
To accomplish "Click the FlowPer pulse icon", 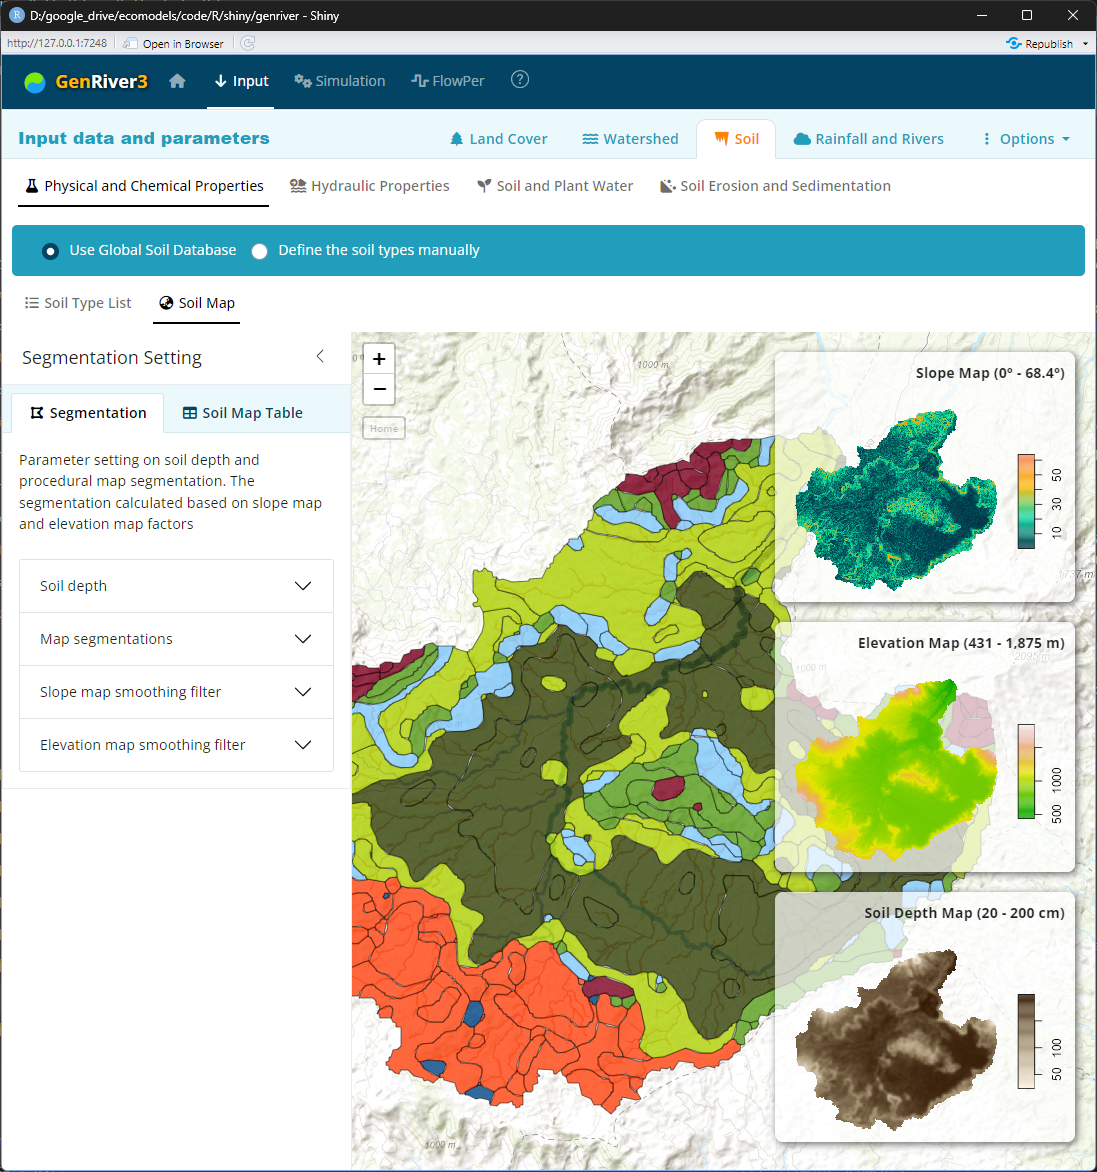I will coord(420,81).
